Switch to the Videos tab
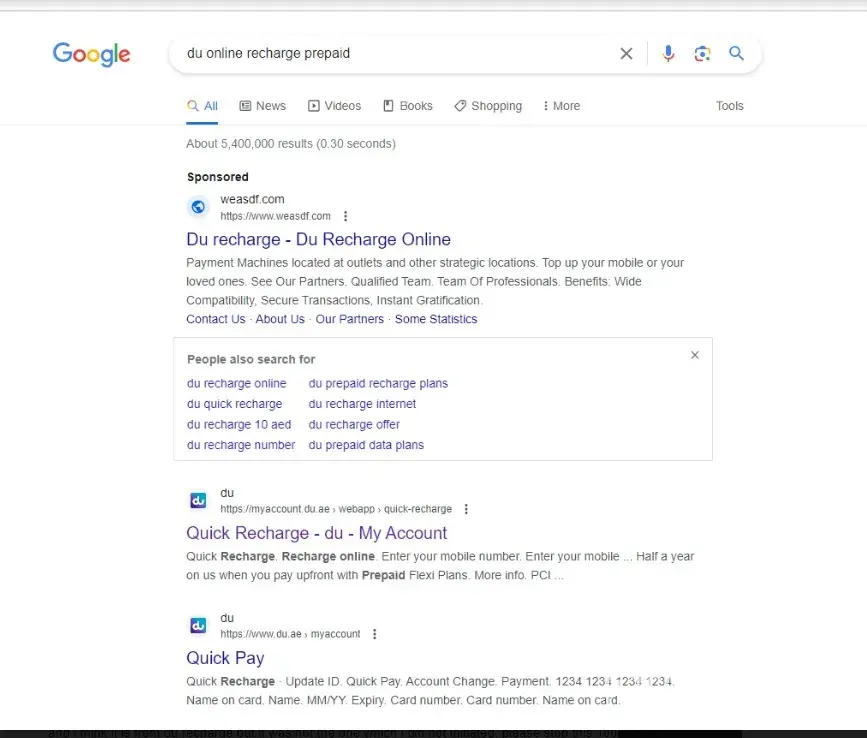Screen dimensions: 867x738 [334, 106]
